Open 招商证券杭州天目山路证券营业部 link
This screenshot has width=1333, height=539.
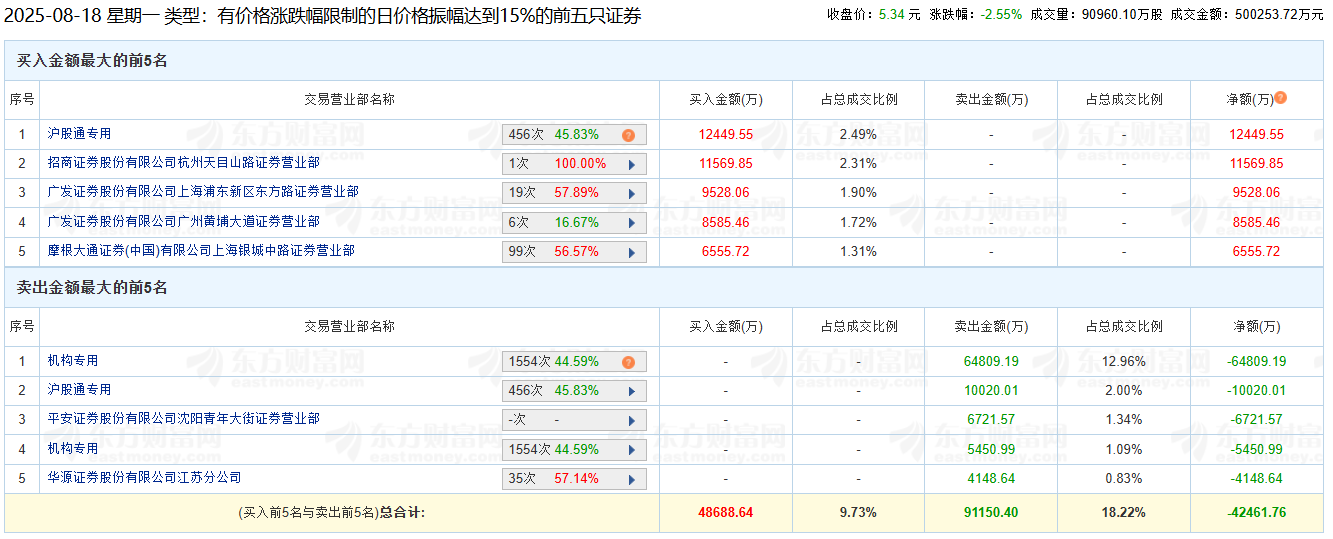[x=183, y=163]
